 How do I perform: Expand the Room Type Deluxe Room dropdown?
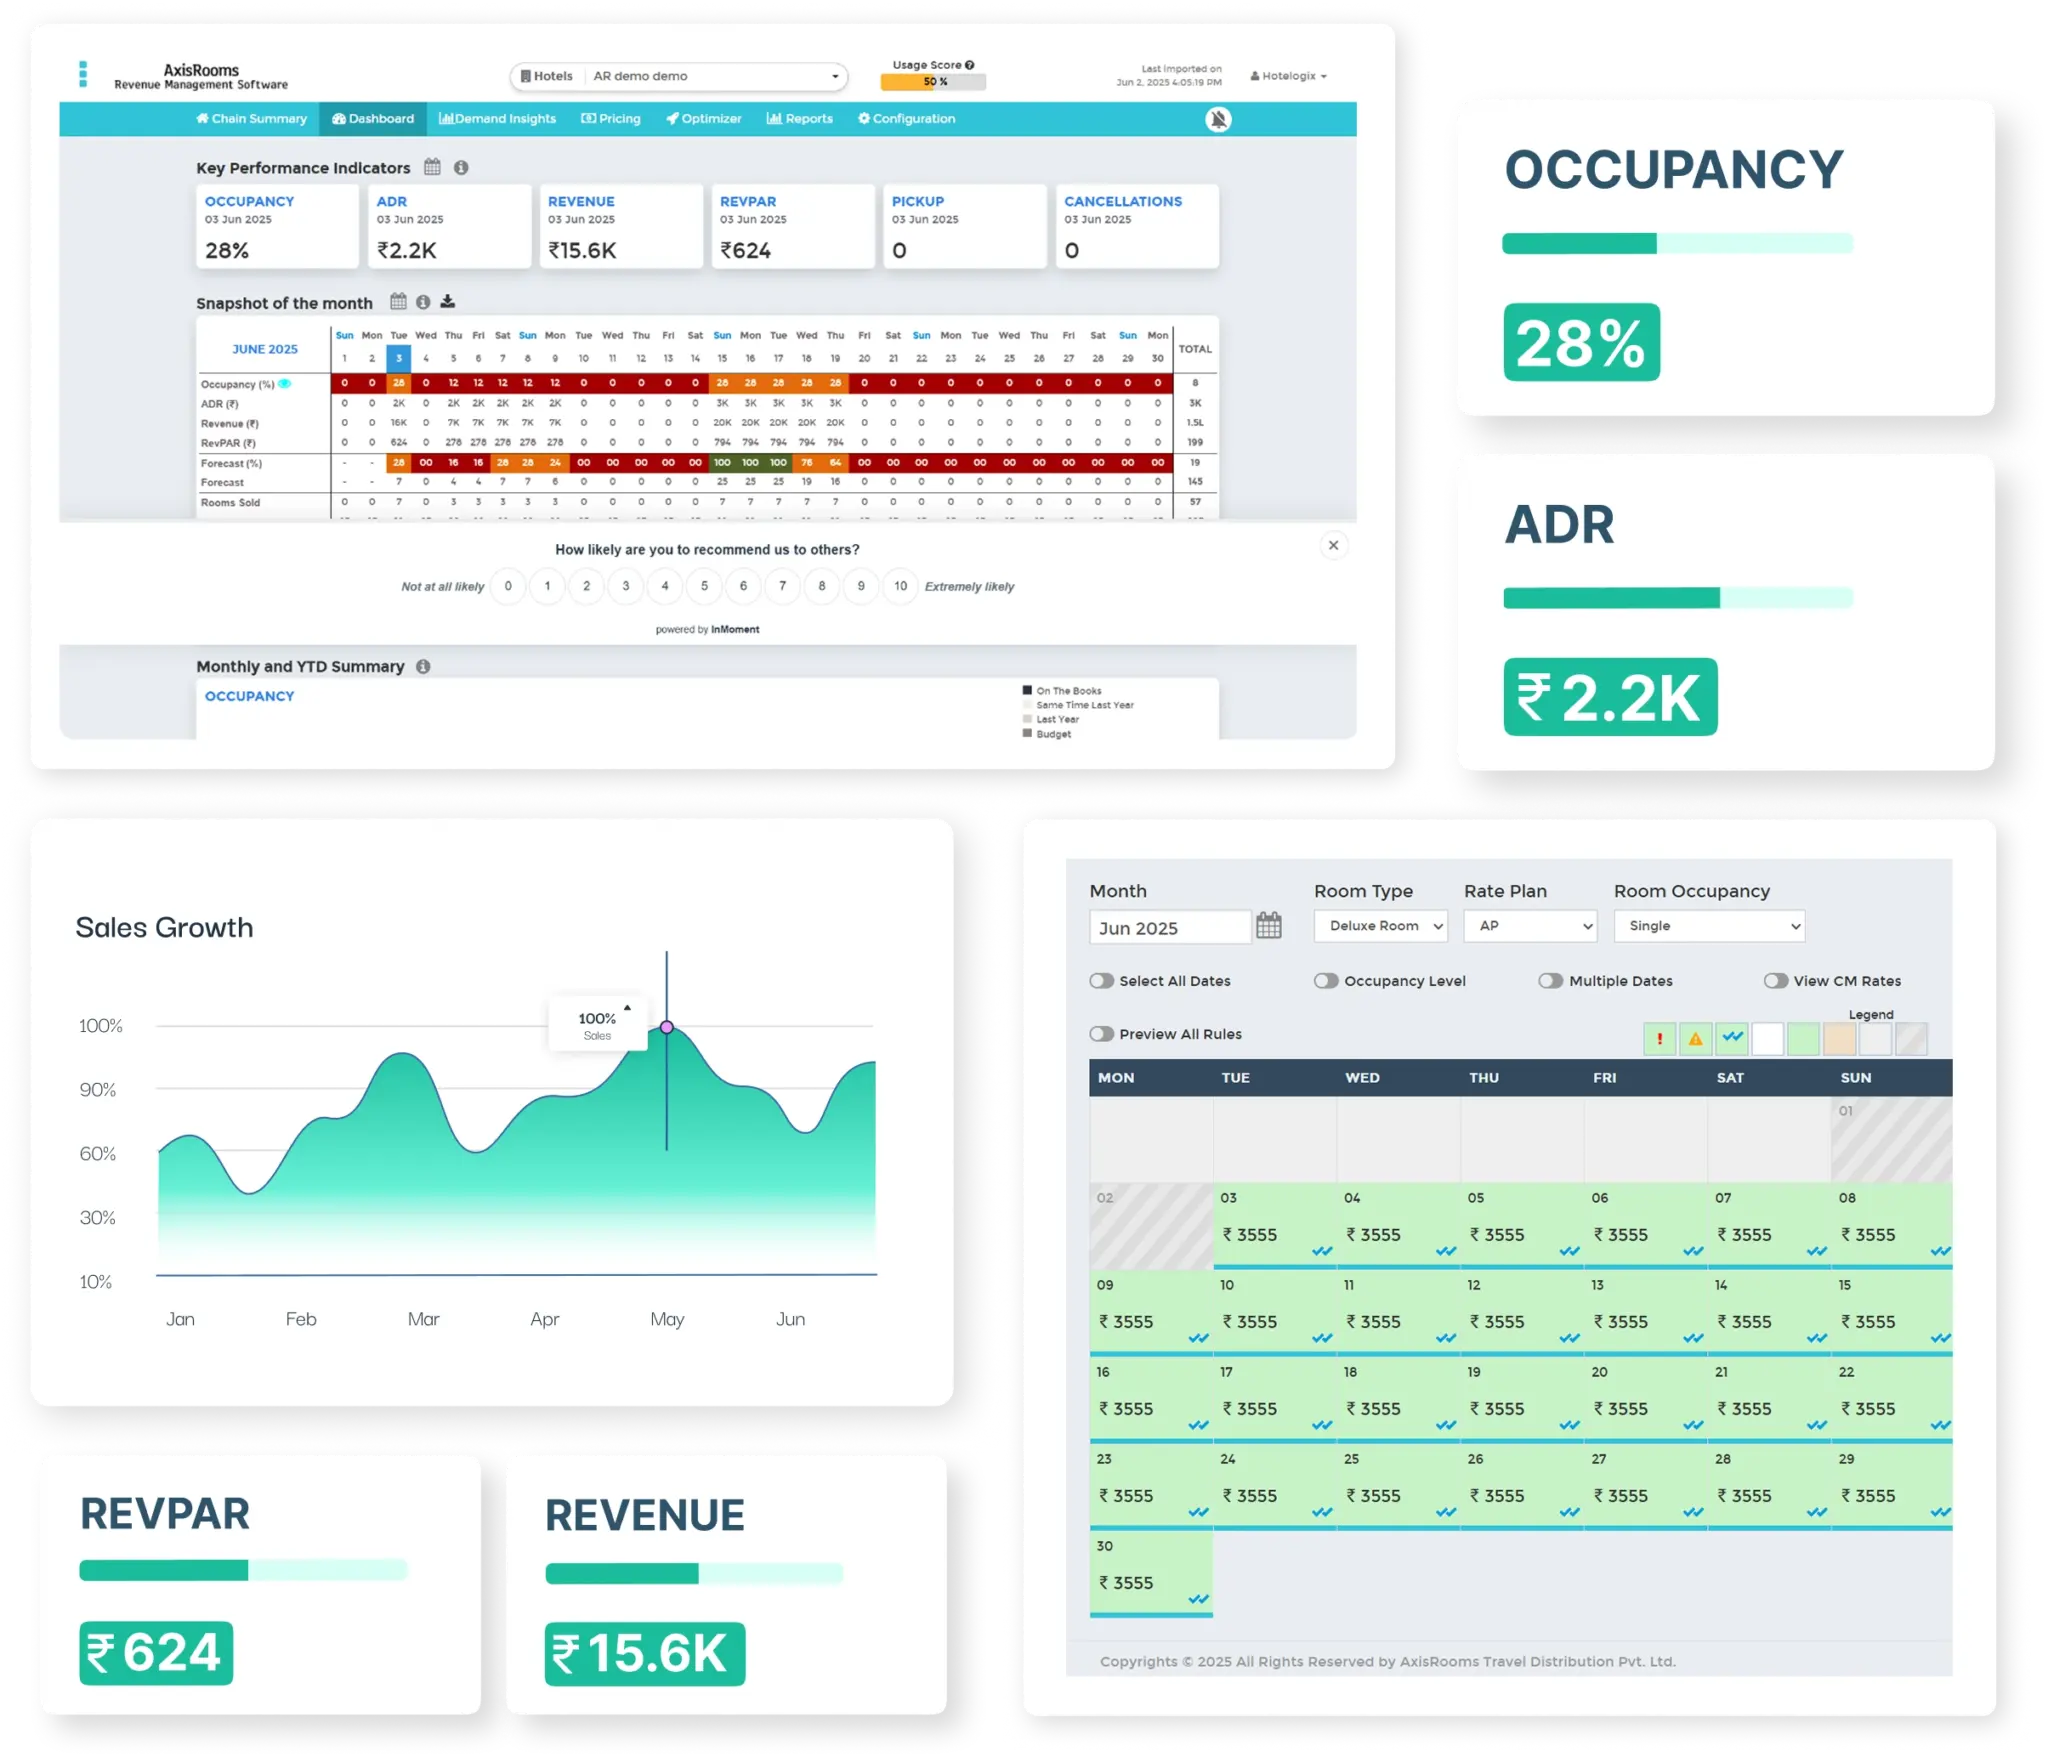(1380, 926)
